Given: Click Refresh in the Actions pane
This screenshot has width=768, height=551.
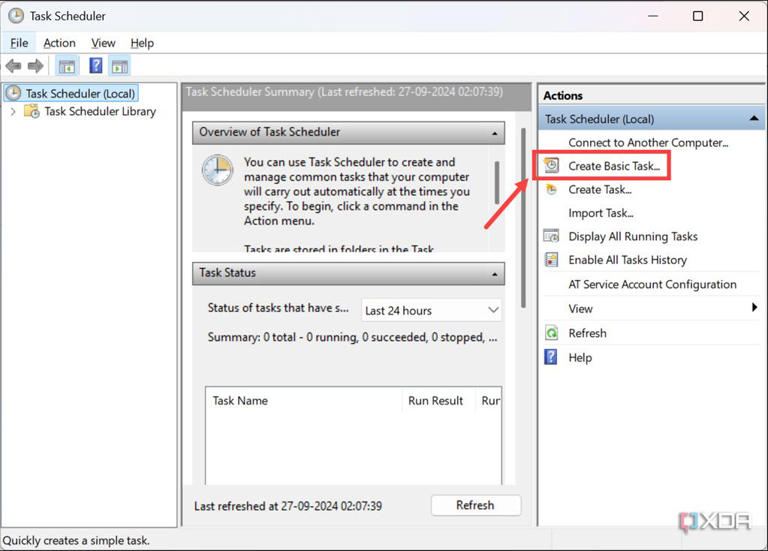Looking at the screenshot, I should click(587, 334).
